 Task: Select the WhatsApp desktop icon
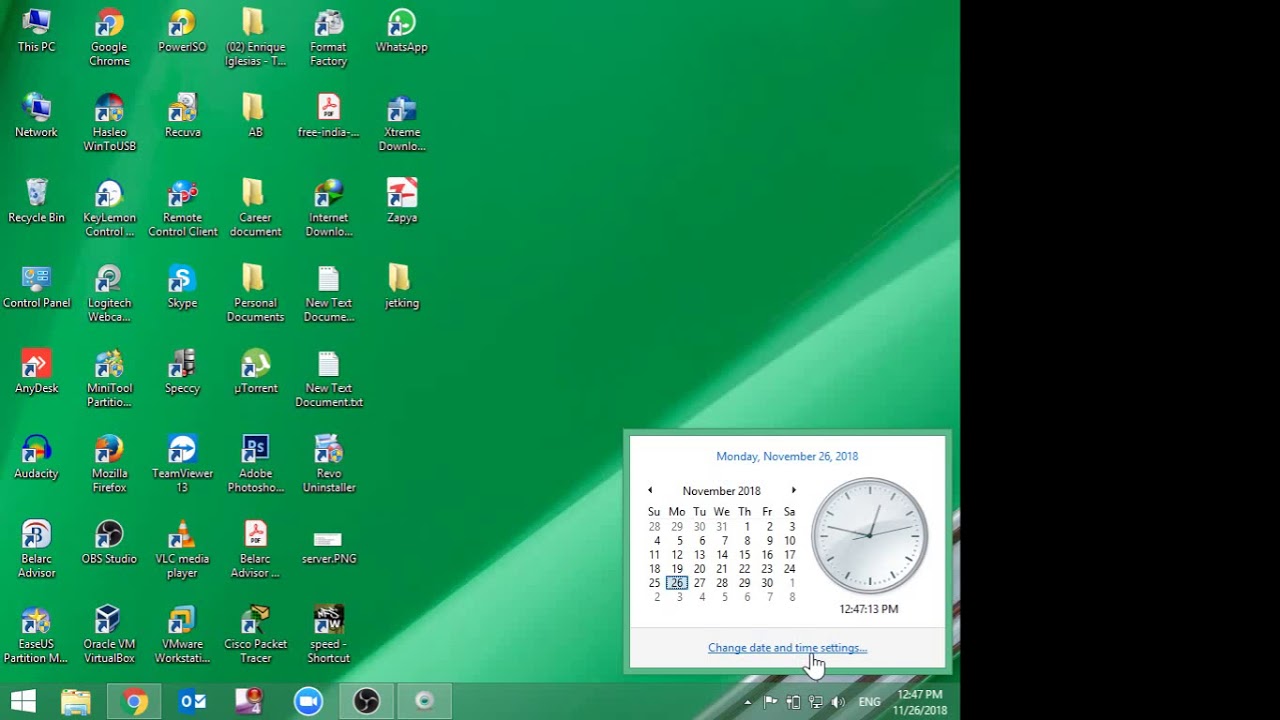[402, 31]
